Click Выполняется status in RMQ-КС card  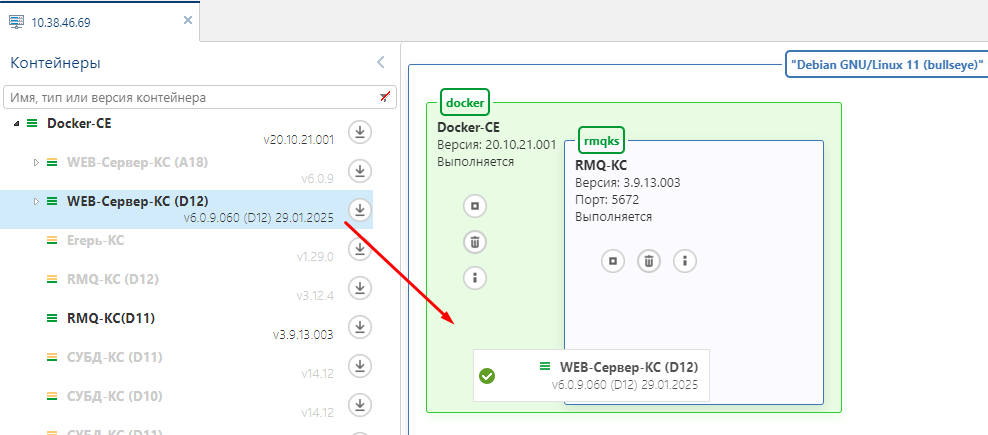pos(614,216)
